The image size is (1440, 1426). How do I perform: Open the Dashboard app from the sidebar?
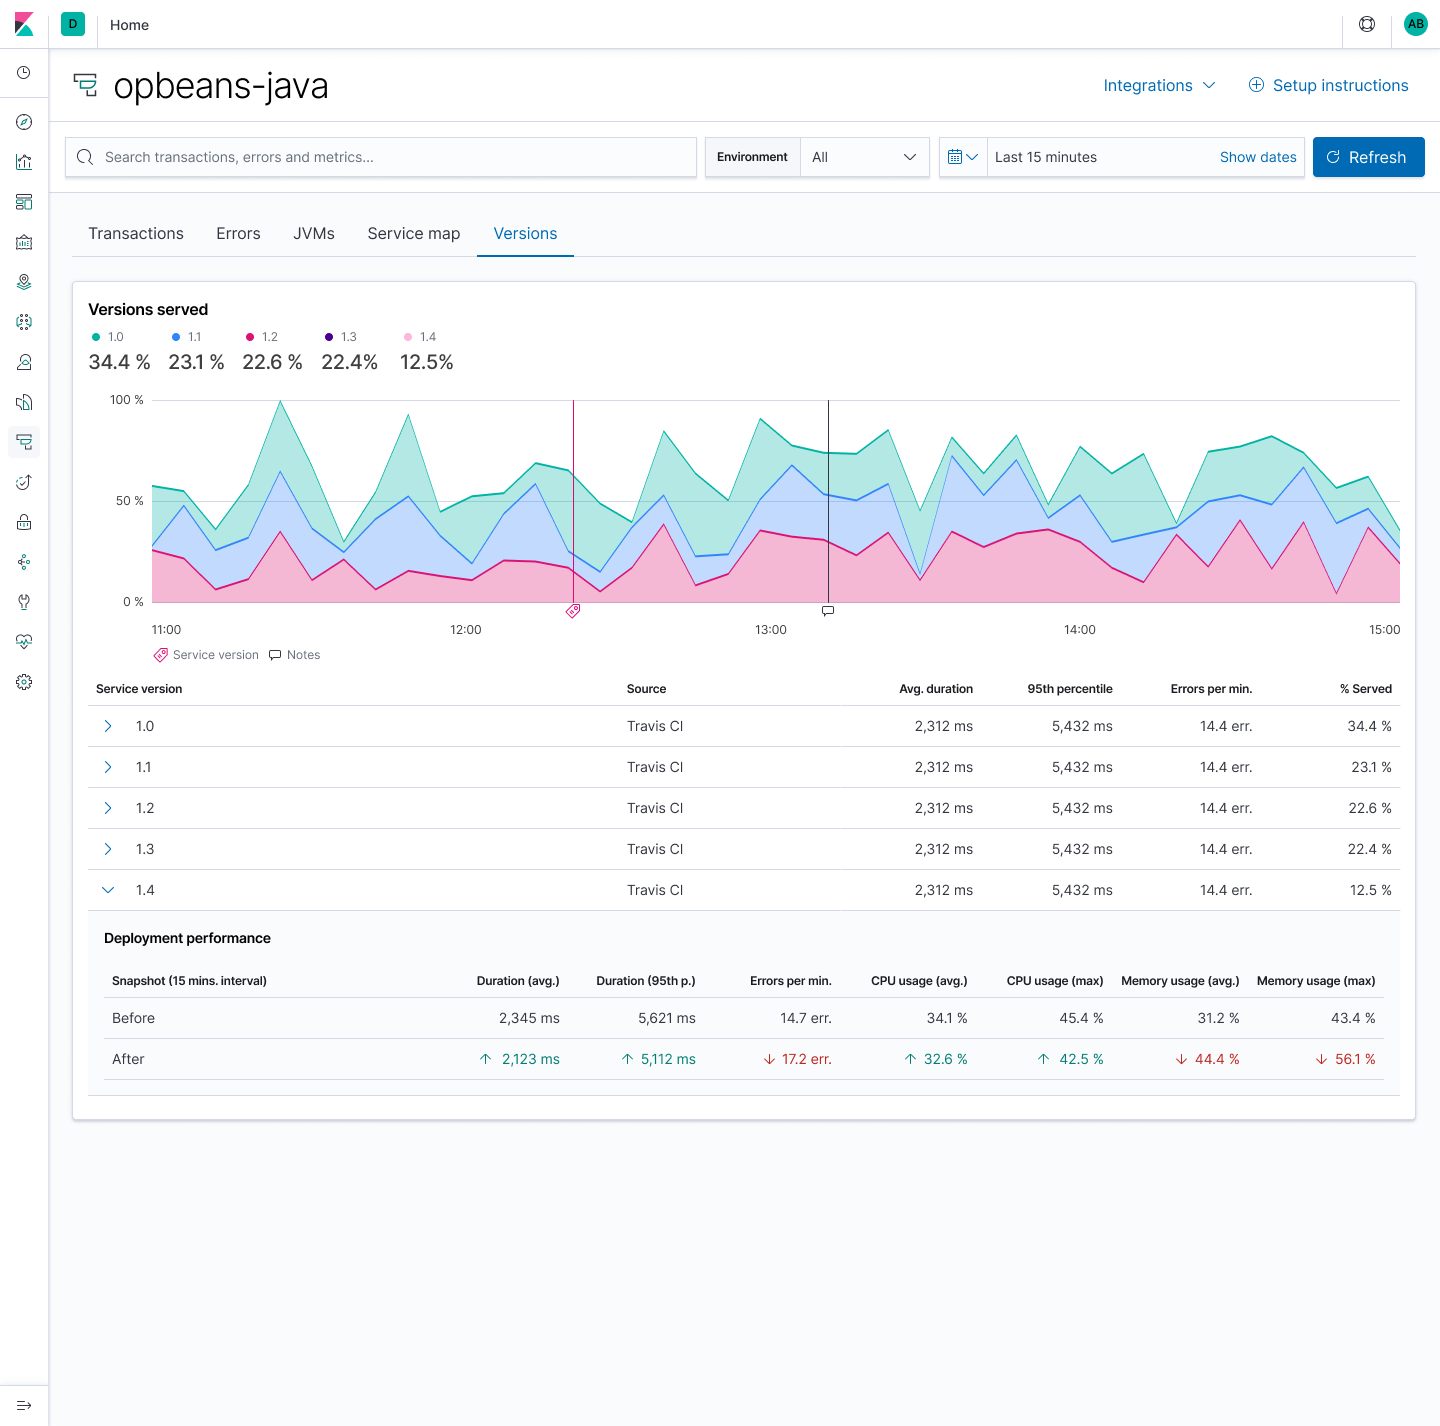pyautogui.click(x=24, y=202)
